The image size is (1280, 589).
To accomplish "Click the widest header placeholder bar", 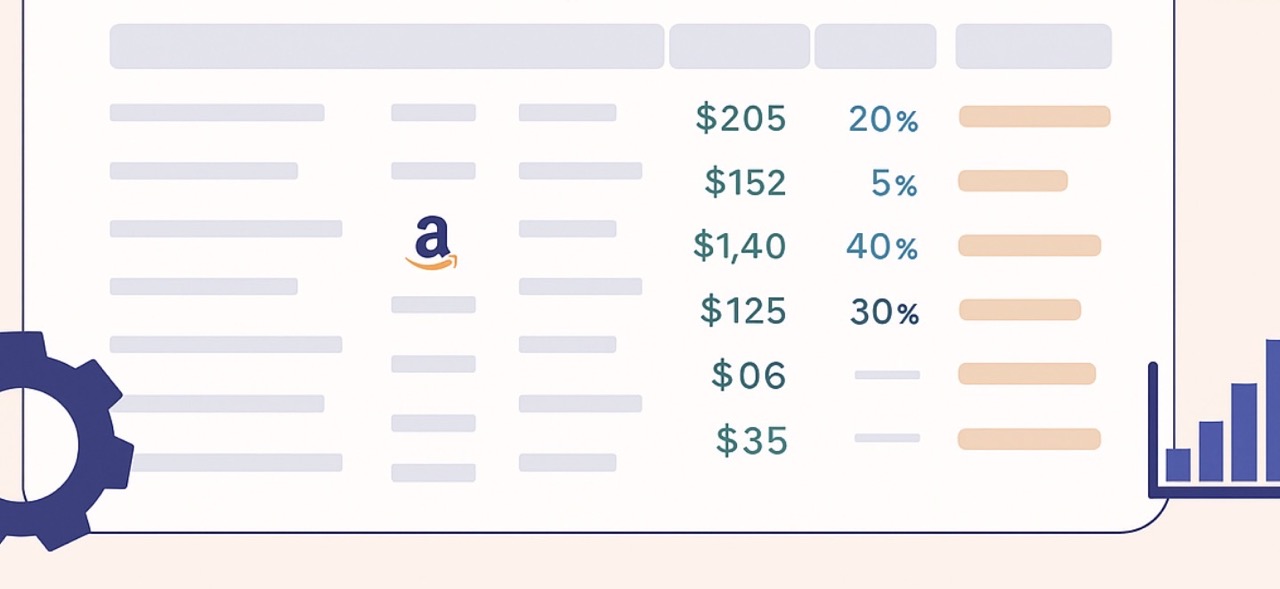I will click(x=387, y=47).
